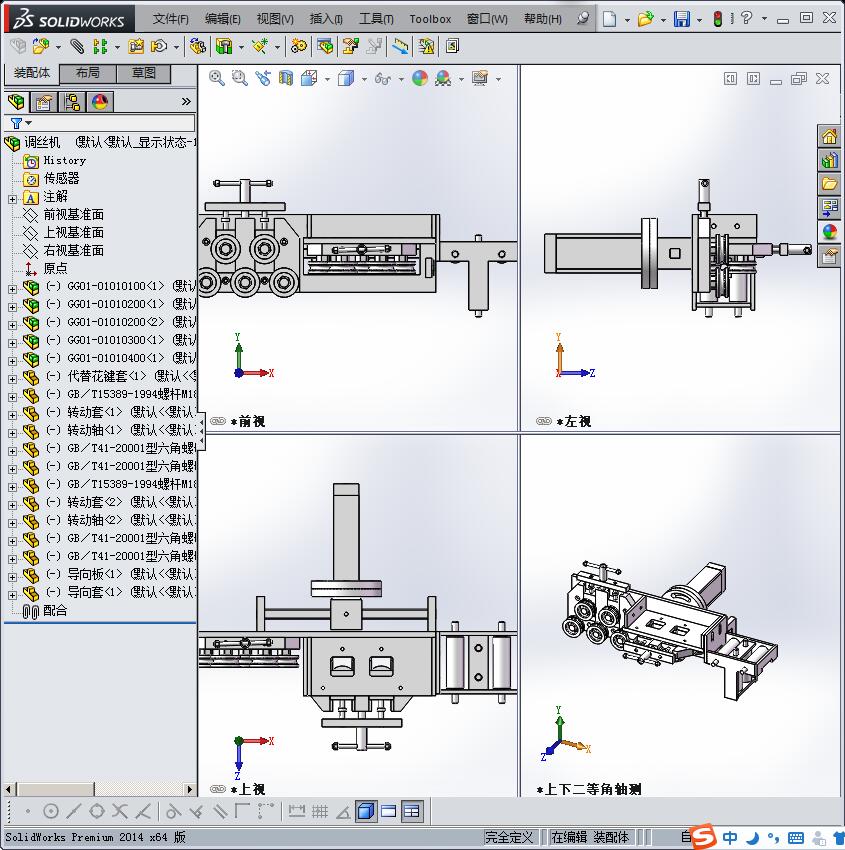
Task: Open View Orientation dropdown arrow
Action: (x=327, y=80)
